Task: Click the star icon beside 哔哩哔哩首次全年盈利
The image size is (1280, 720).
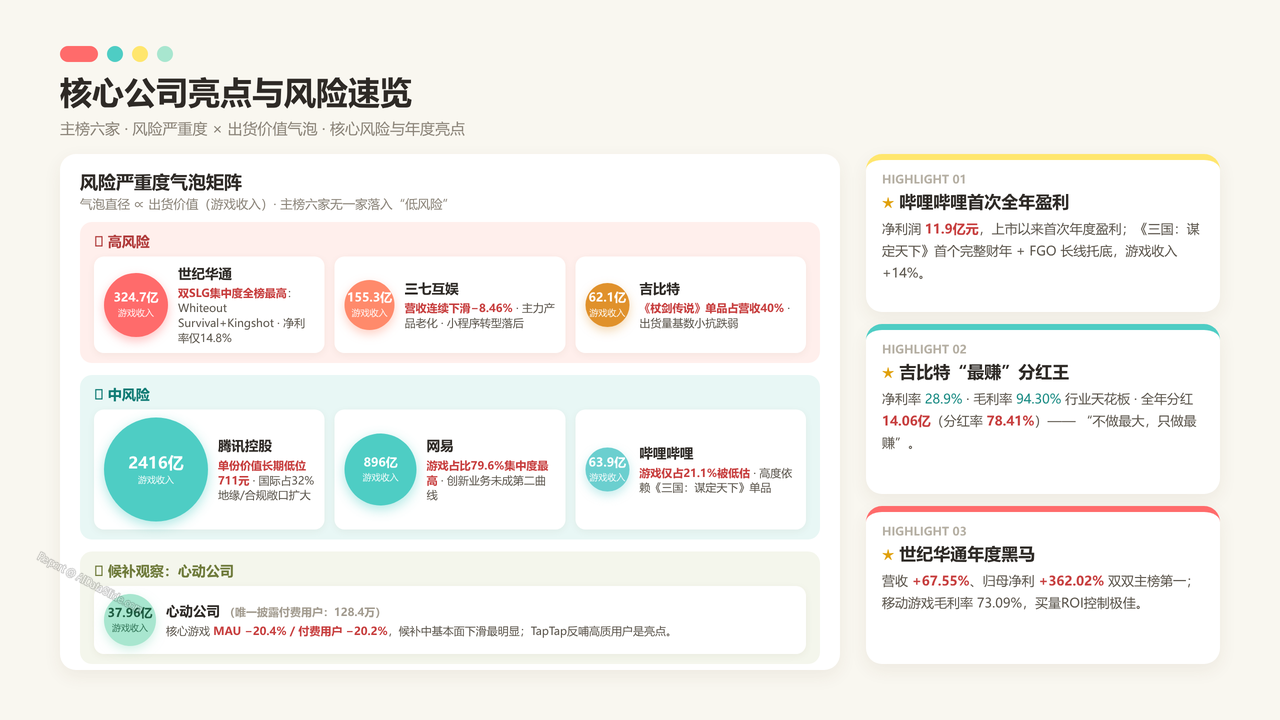Action: tap(888, 202)
